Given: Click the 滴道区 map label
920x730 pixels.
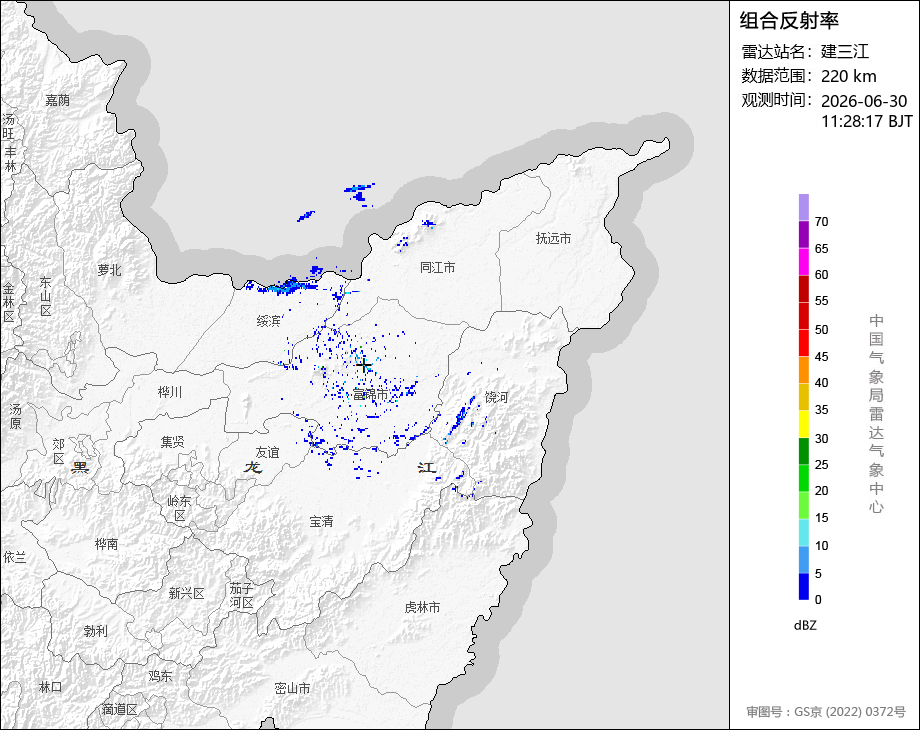Looking at the screenshot, I should pos(120,709).
